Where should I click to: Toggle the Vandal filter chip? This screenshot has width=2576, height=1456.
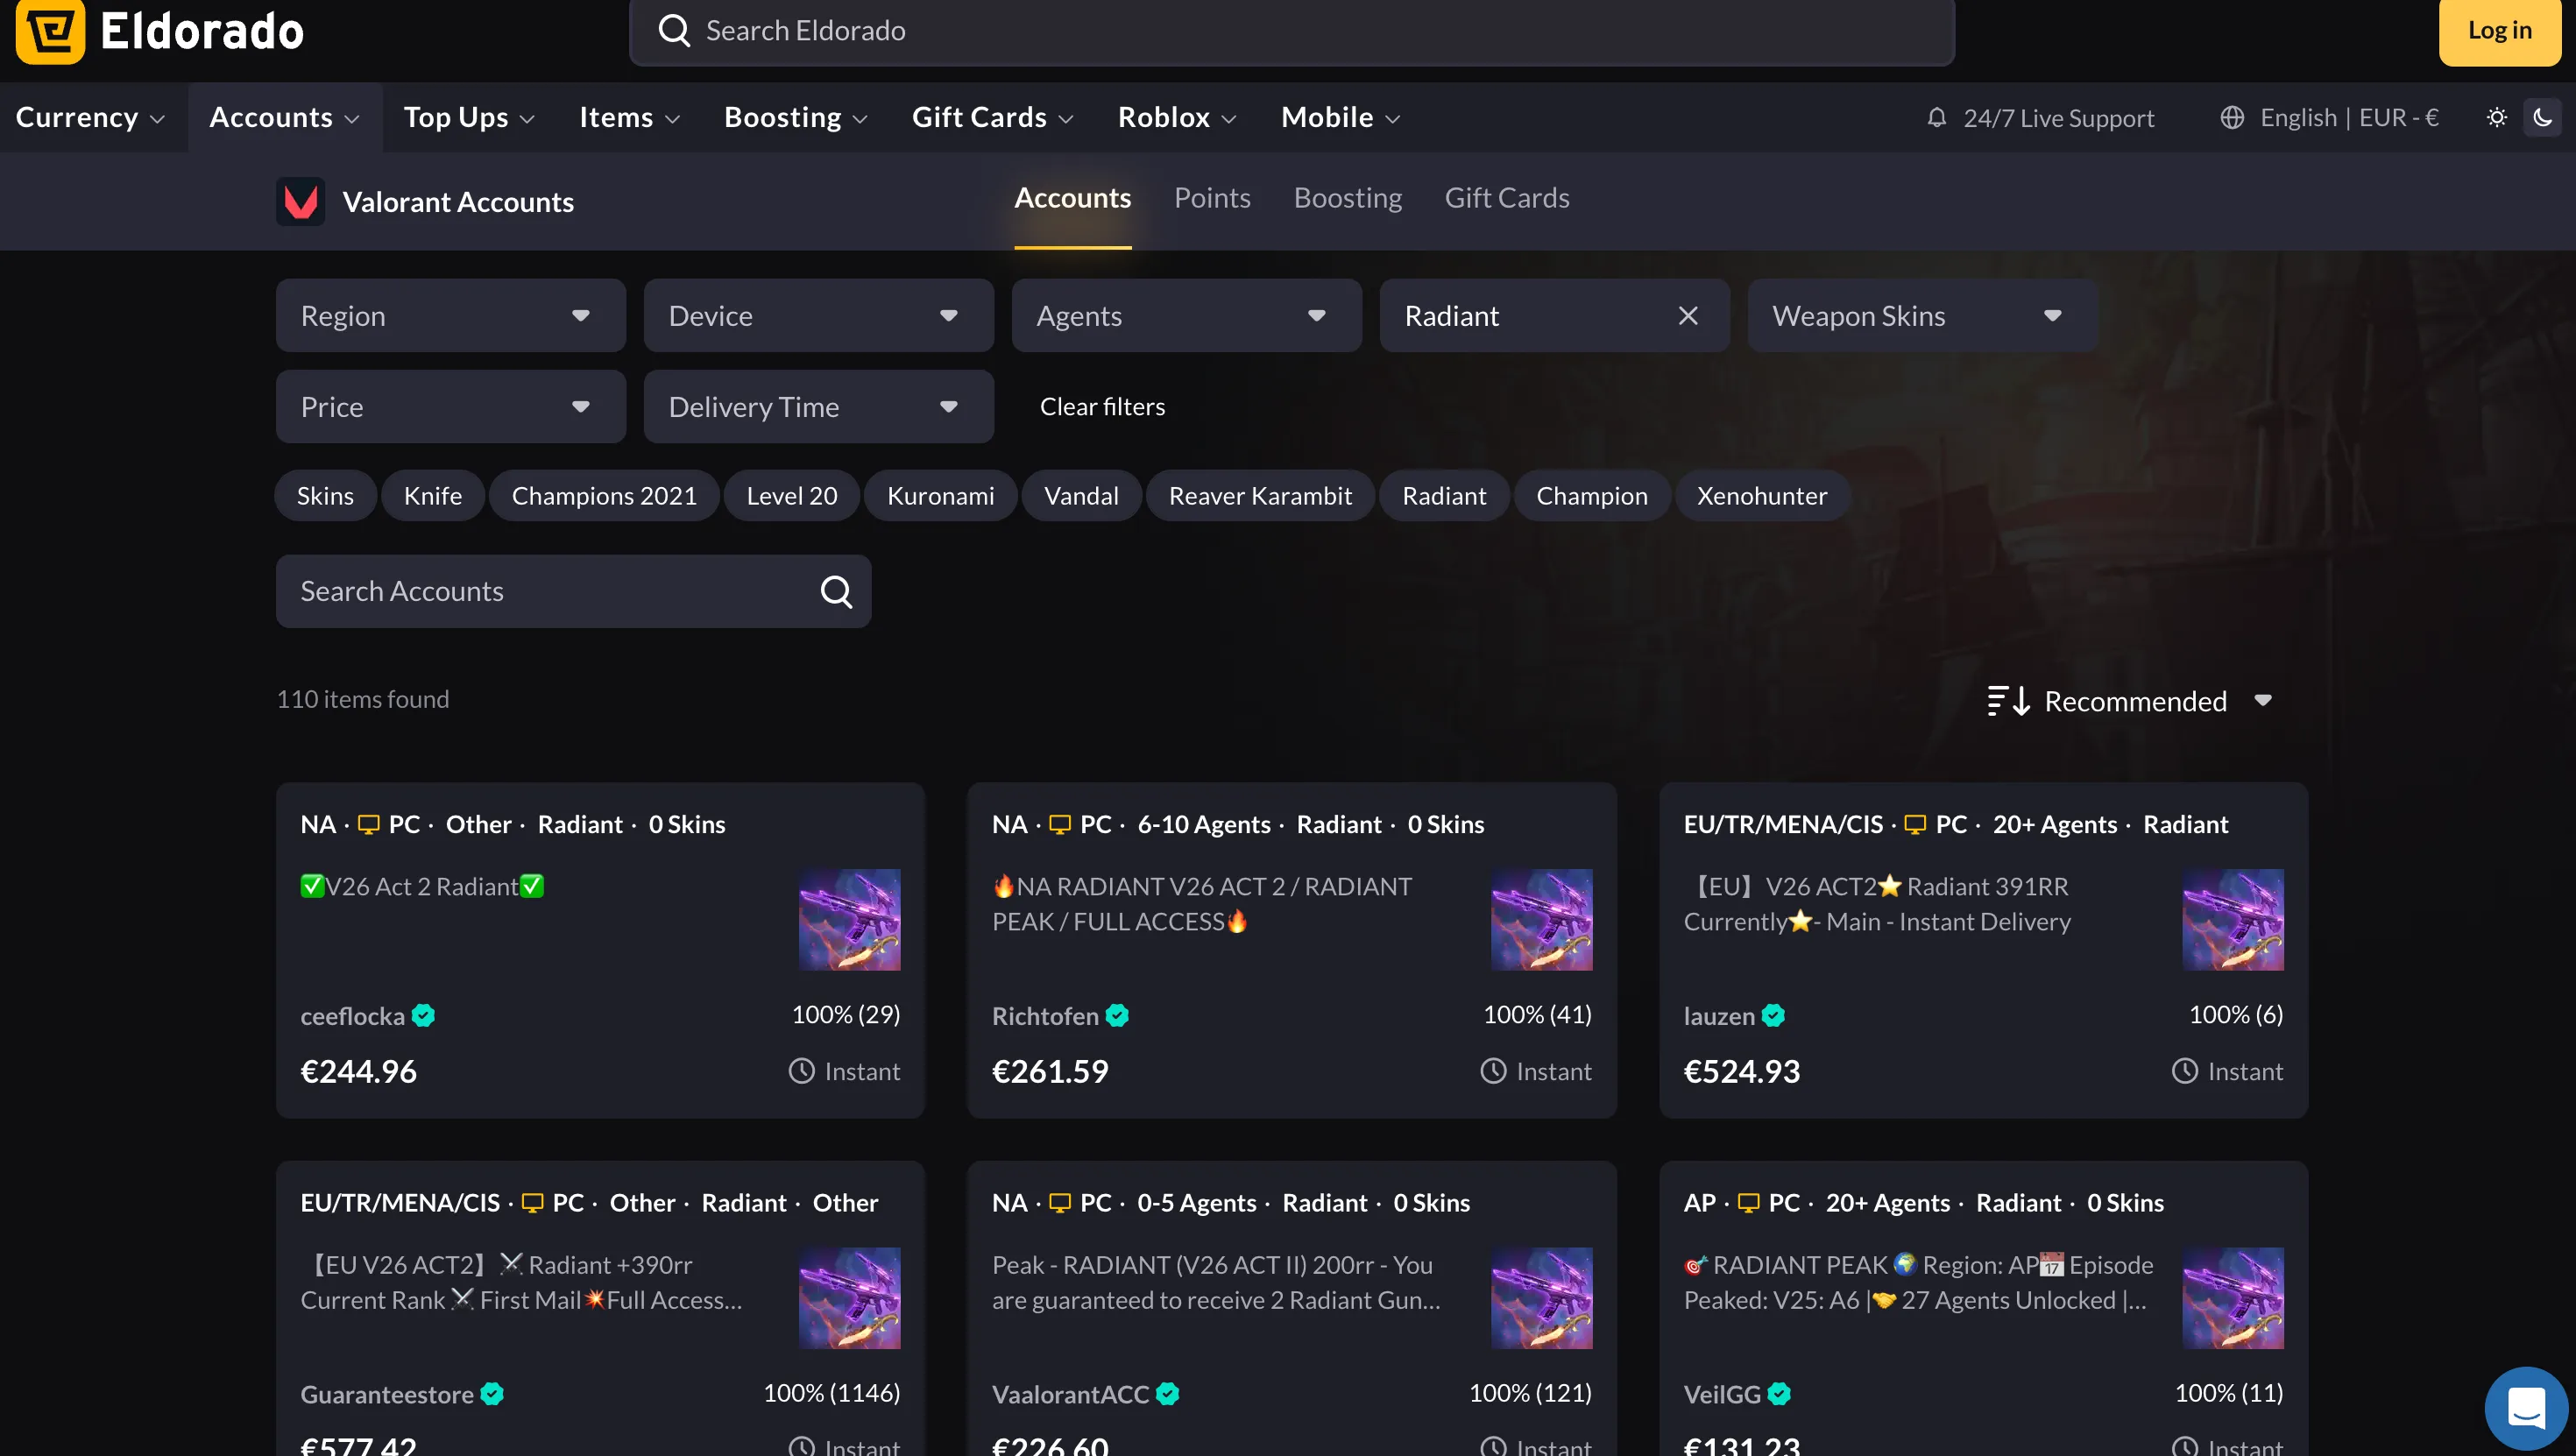(x=1081, y=495)
